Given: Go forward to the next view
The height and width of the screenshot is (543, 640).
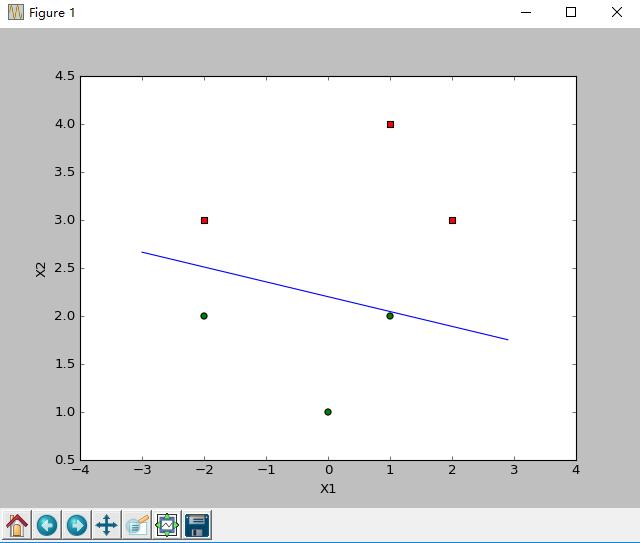Looking at the screenshot, I should coord(77,525).
